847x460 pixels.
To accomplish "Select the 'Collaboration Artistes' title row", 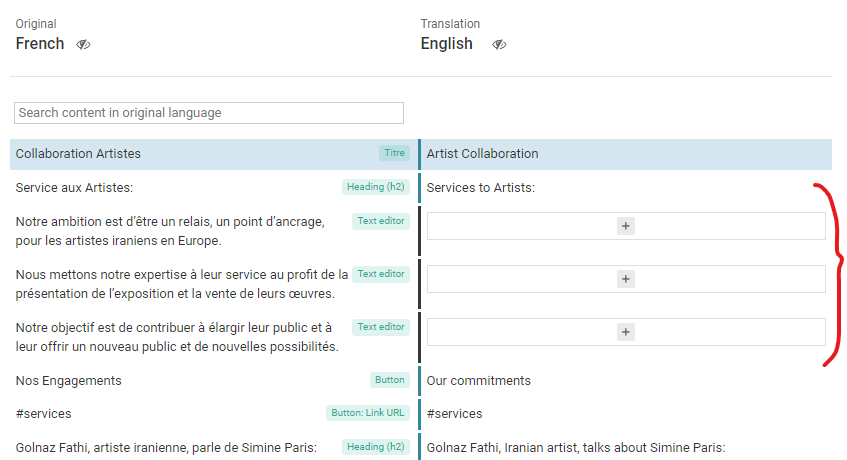I will 214,154.
